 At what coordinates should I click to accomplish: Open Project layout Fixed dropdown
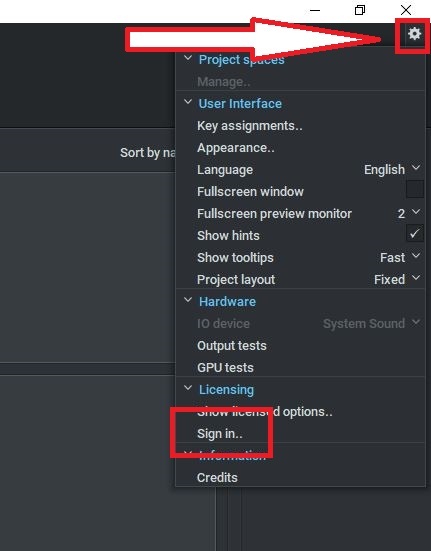397,279
